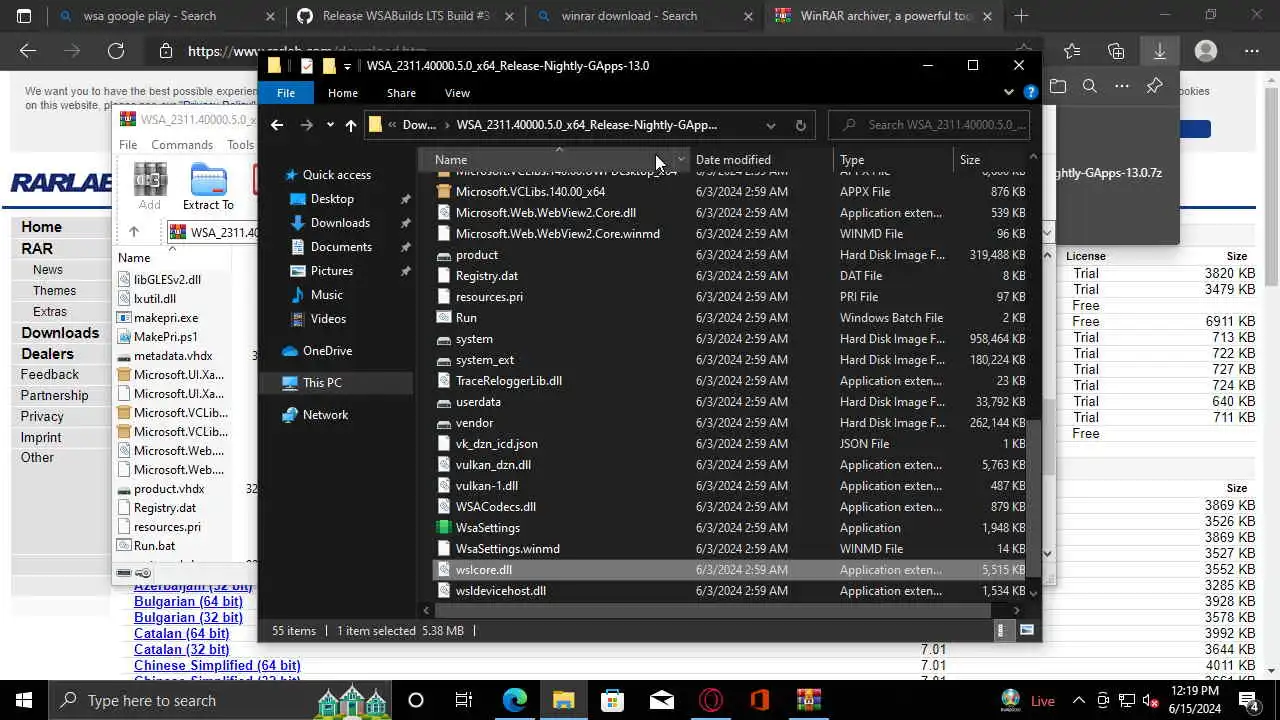The width and height of the screenshot is (1280, 720).
Task: Show hidden icons in system tray
Action: (1078, 700)
